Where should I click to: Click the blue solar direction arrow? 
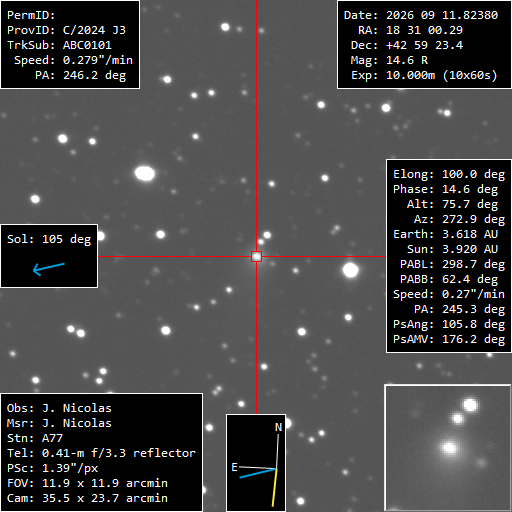(49, 269)
